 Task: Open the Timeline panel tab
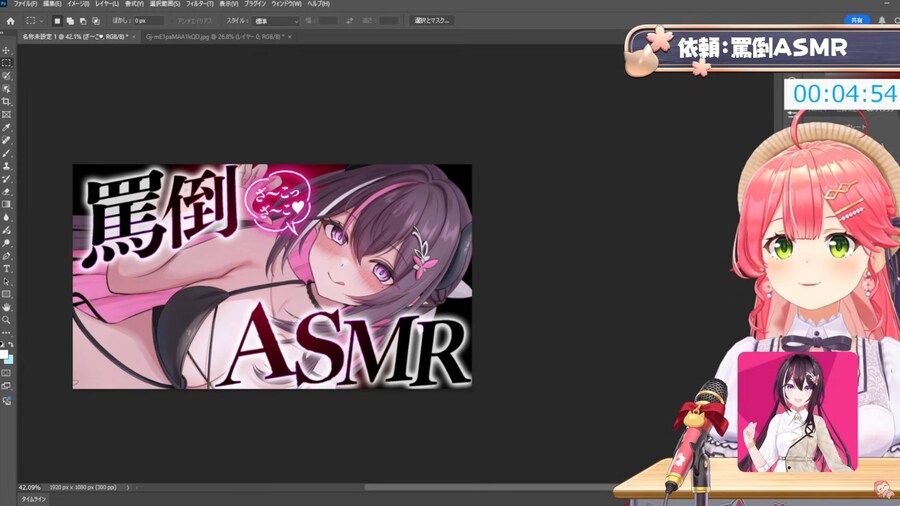pos(33,499)
